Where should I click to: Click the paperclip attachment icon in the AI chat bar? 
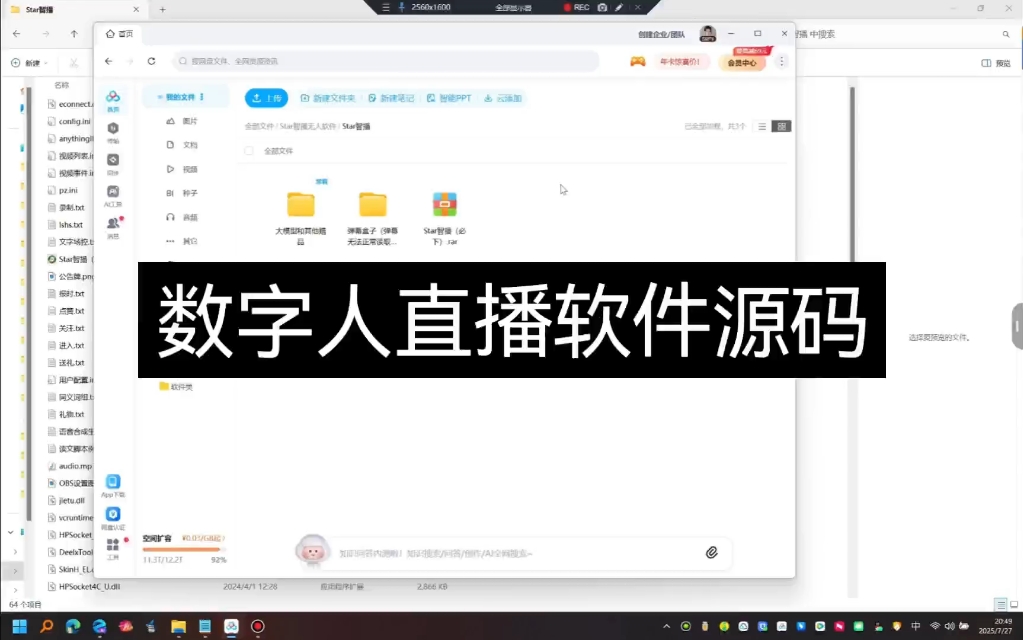tap(712, 552)
